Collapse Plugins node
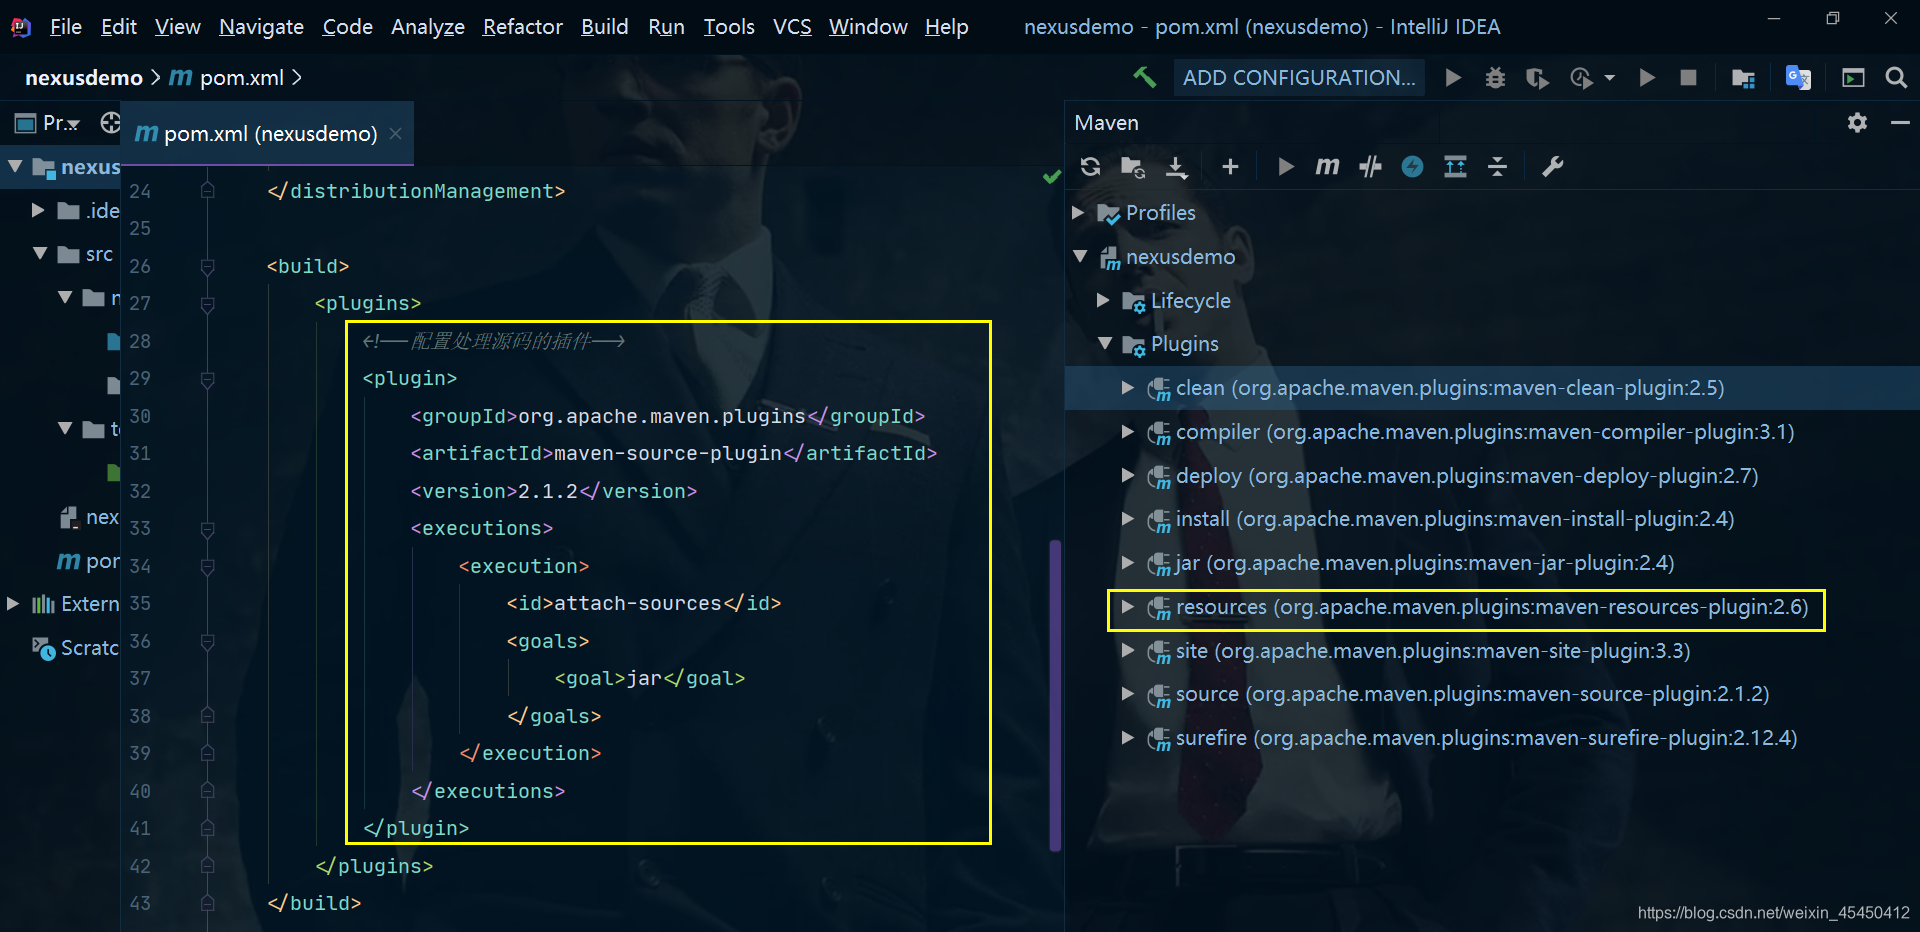This screenshot has width=1920, height=932. pyautogui.click(x=1105, y=344)
